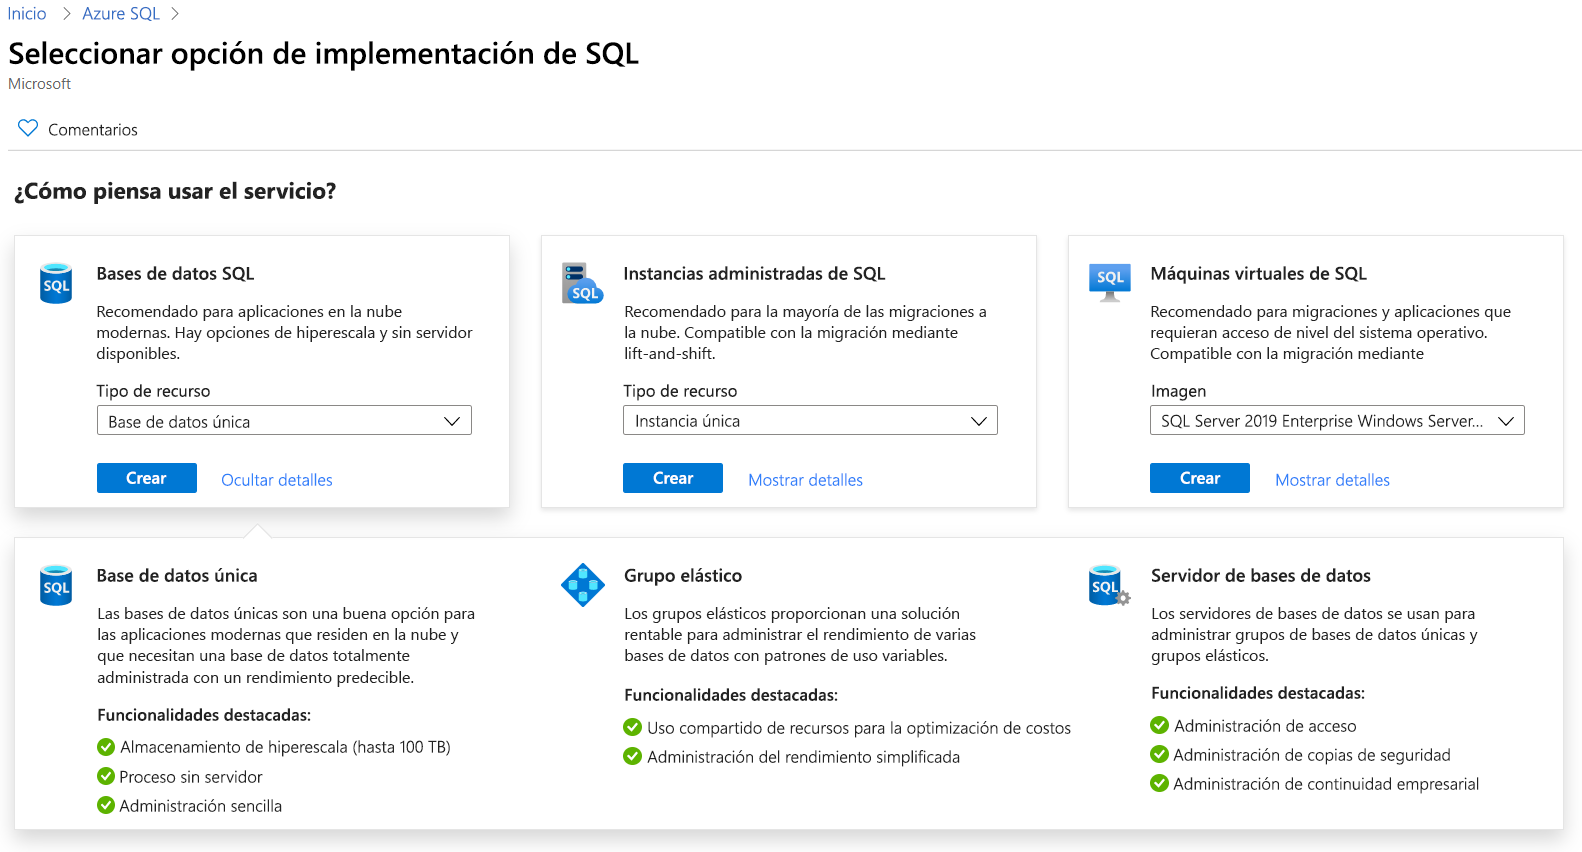The height and width of the screenshot is (852, 1582).
Task: Click the Máquinas virtuales de SQL monitor icon
Action: click(x=1110, y=283)
